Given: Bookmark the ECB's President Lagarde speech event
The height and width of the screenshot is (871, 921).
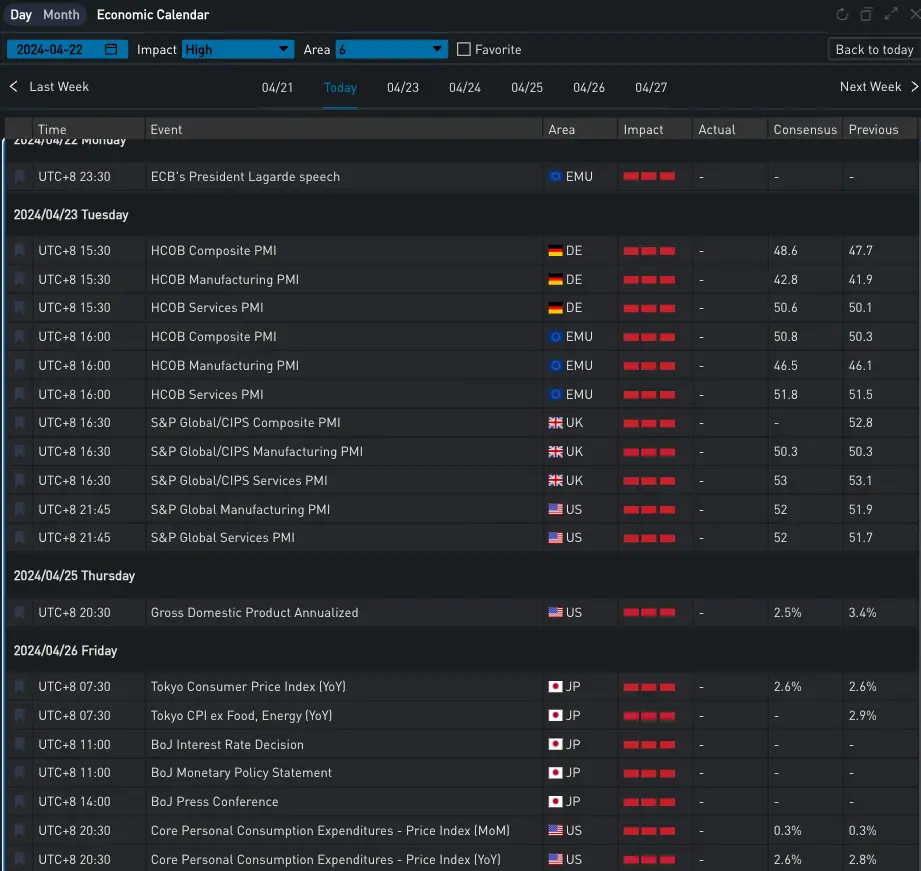Looking at the screenshot, I should click(x=20, y=177).
